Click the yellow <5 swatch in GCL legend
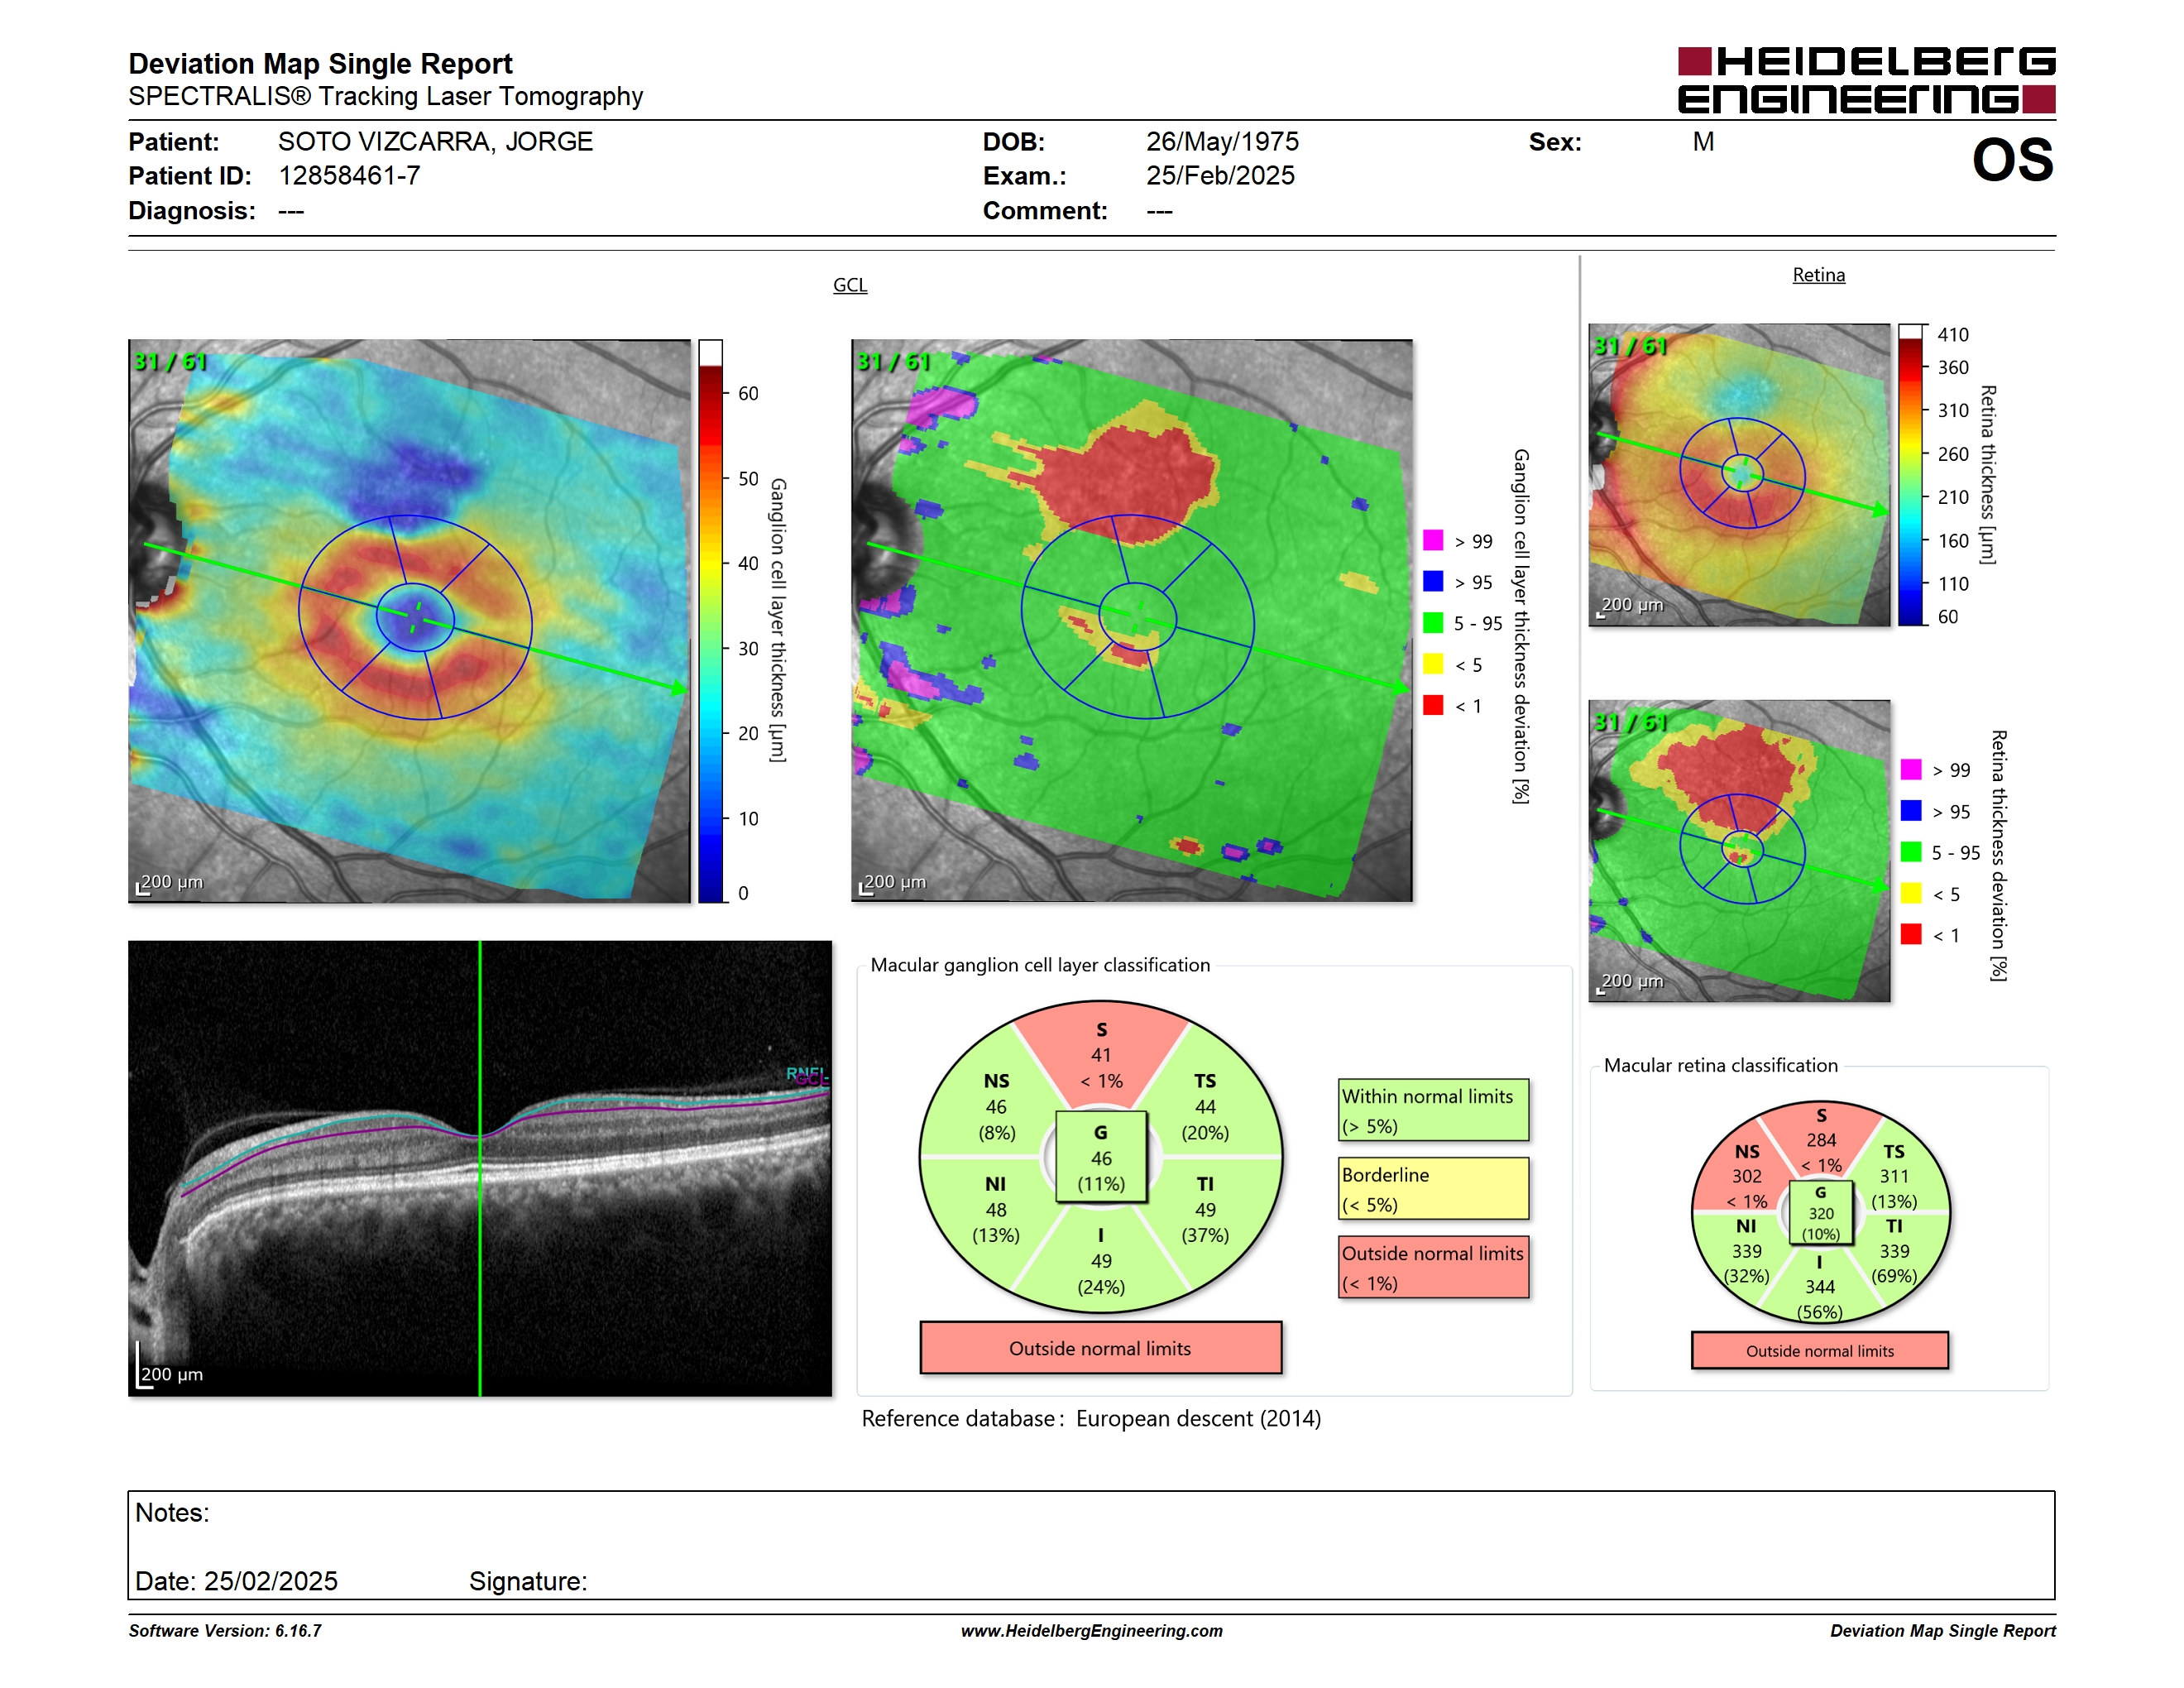The height and width of the screenshot is (1688, 2184). (1433, 664)
